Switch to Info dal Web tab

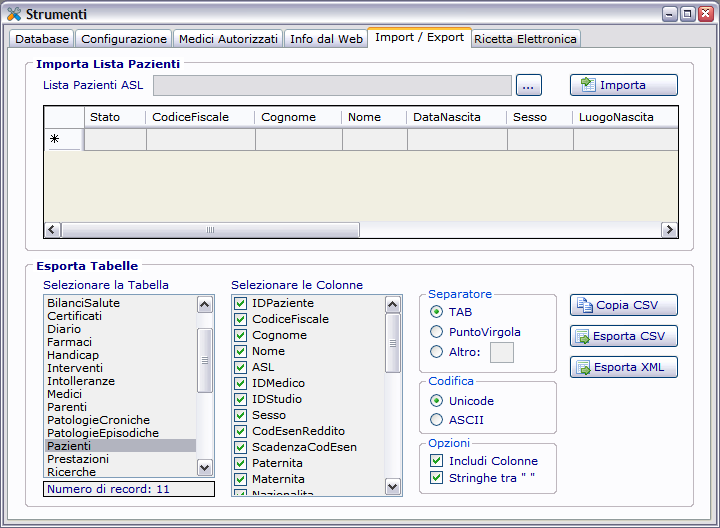(x=326, y=39)
